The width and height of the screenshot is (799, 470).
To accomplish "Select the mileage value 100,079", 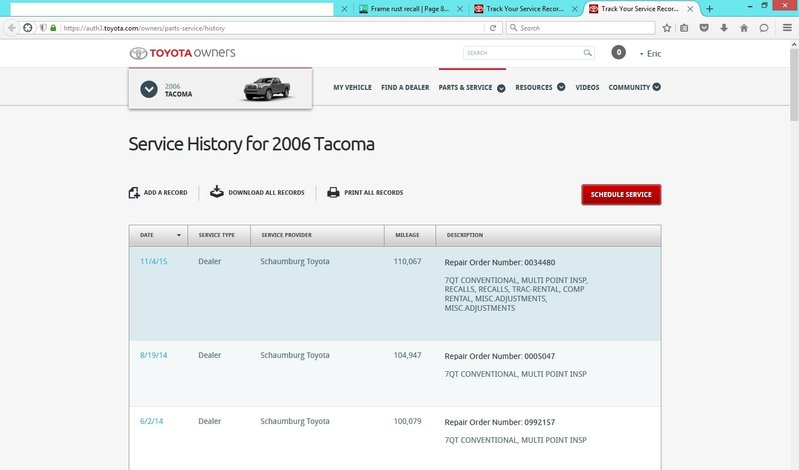I will 407,422.
